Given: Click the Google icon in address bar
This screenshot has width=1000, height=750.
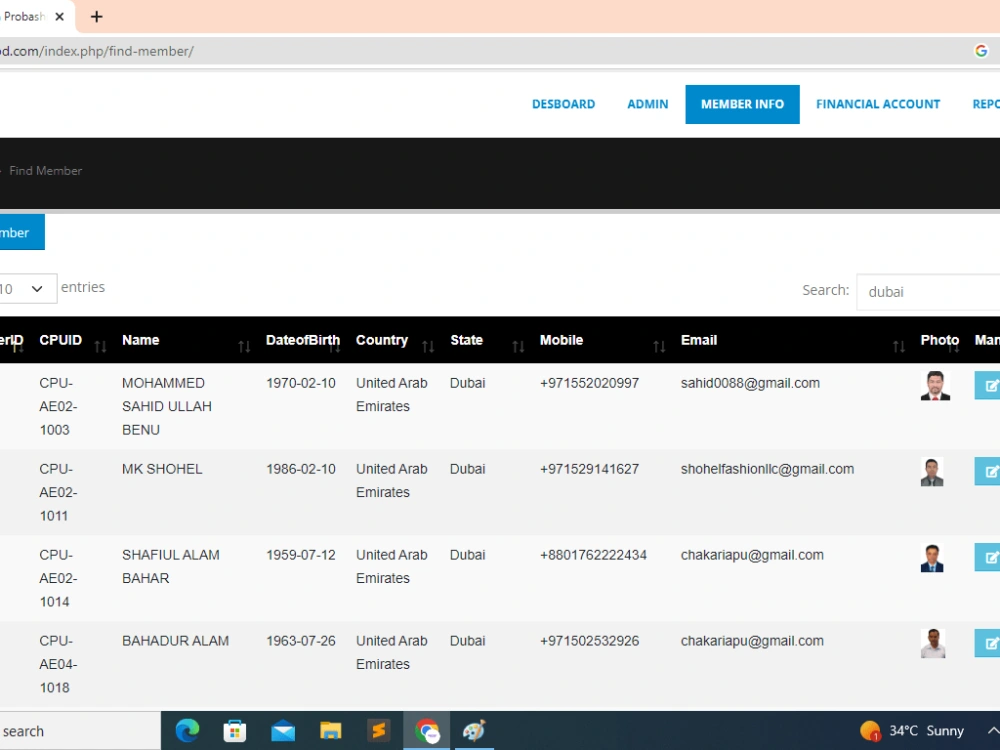Looking at the screenshot, I should (981, 51).
